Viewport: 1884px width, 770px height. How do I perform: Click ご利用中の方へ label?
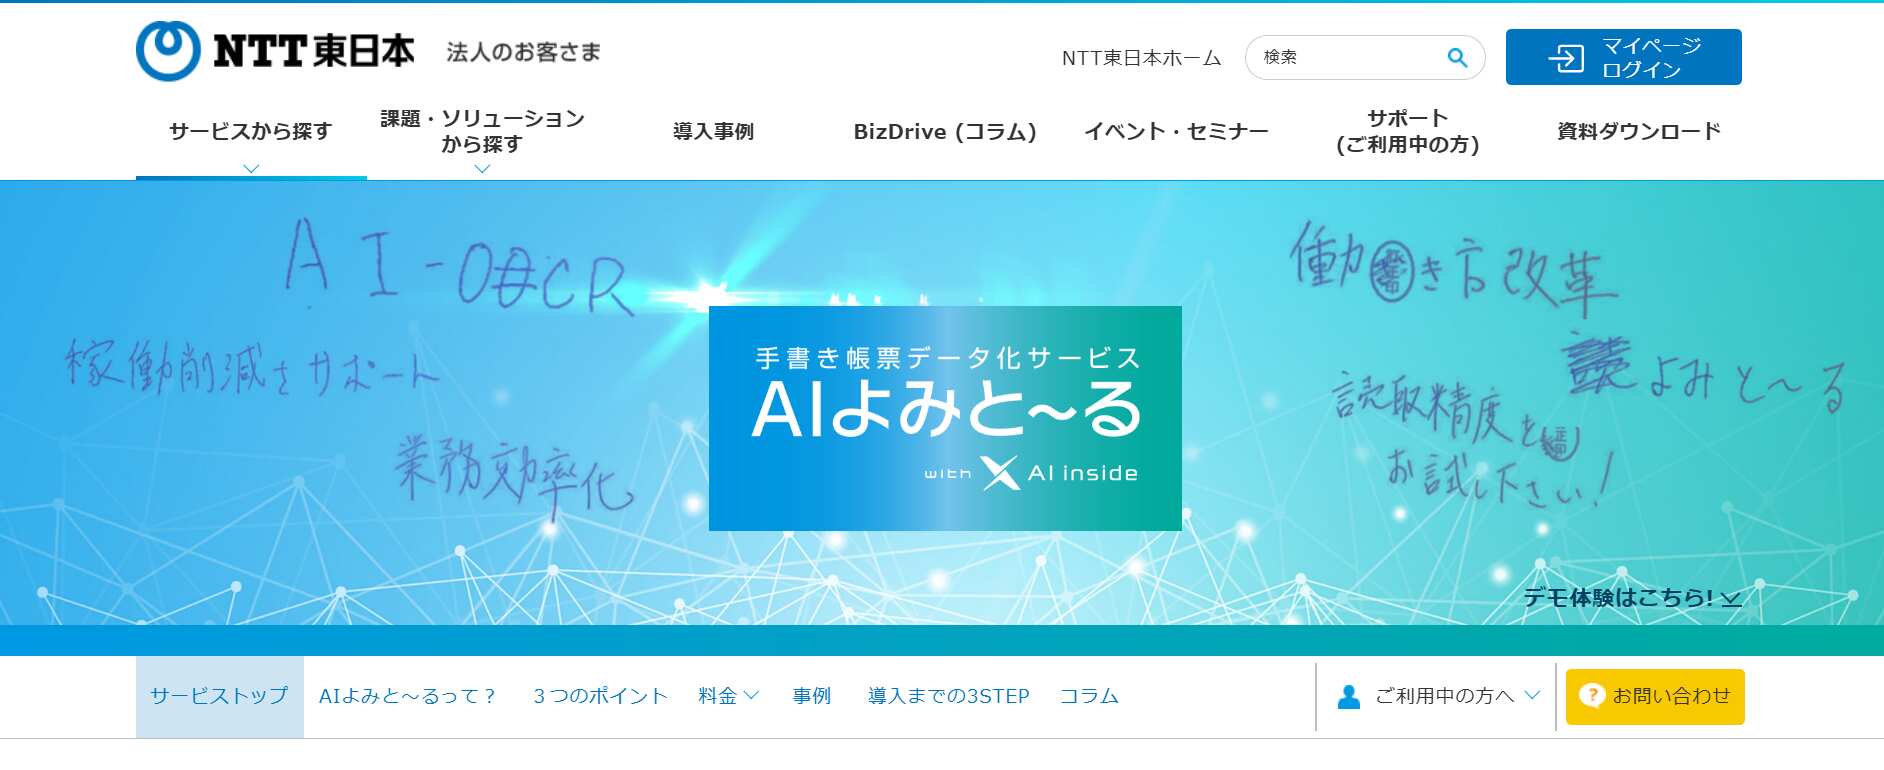1444,696
